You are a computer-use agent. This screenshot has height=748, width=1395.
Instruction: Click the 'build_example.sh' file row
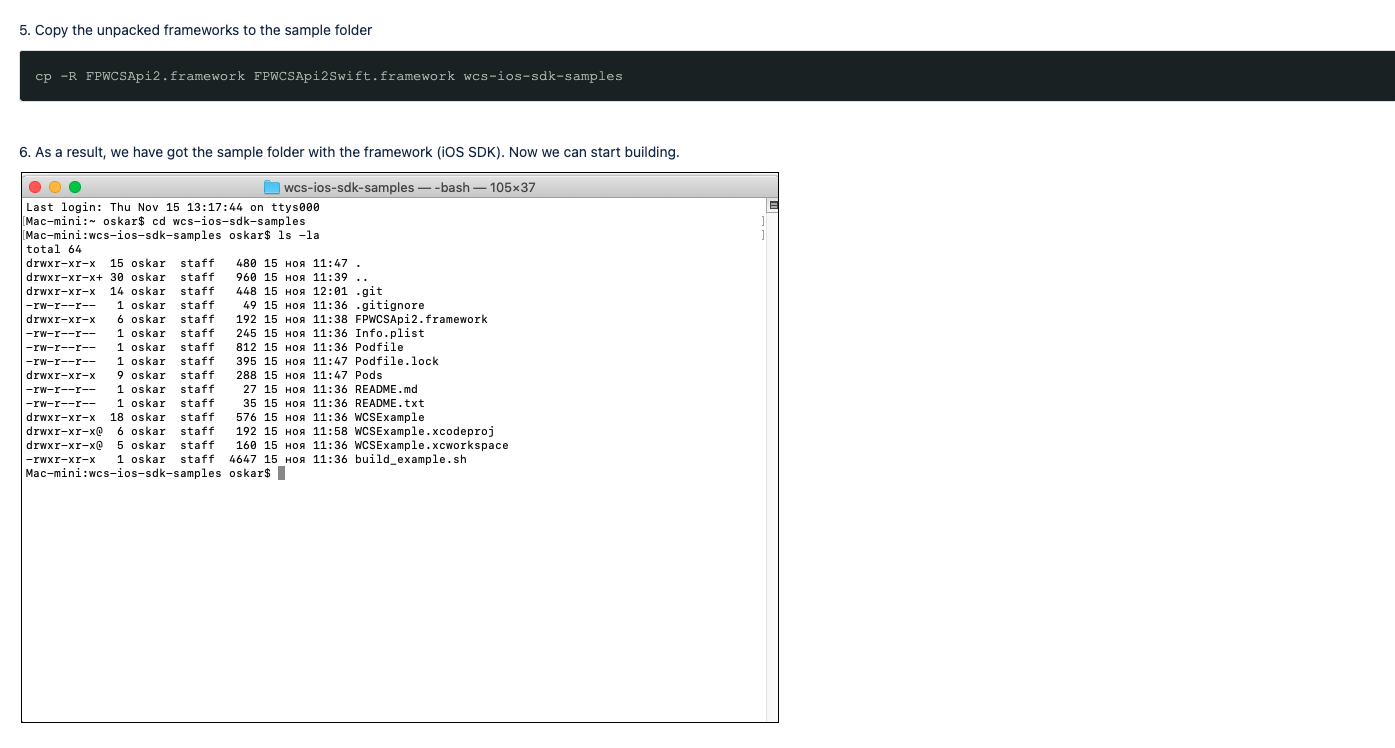246,459
